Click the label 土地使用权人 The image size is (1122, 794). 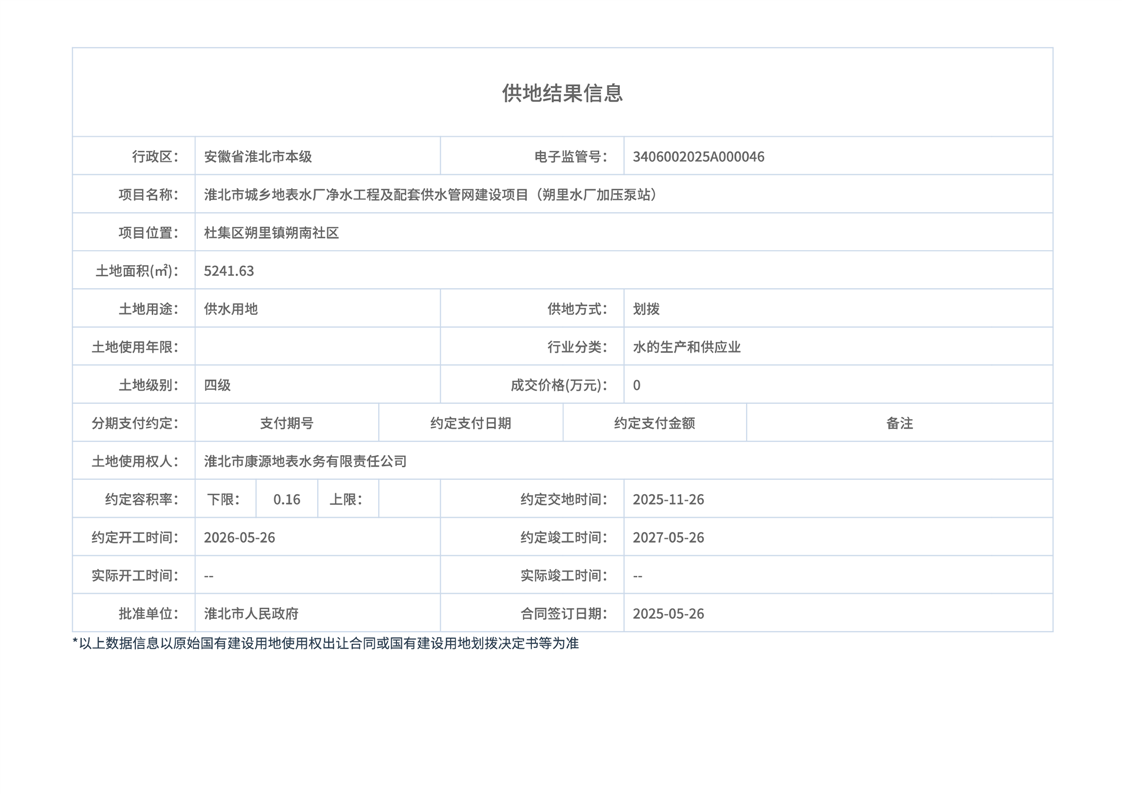click(x=135, y=461)
